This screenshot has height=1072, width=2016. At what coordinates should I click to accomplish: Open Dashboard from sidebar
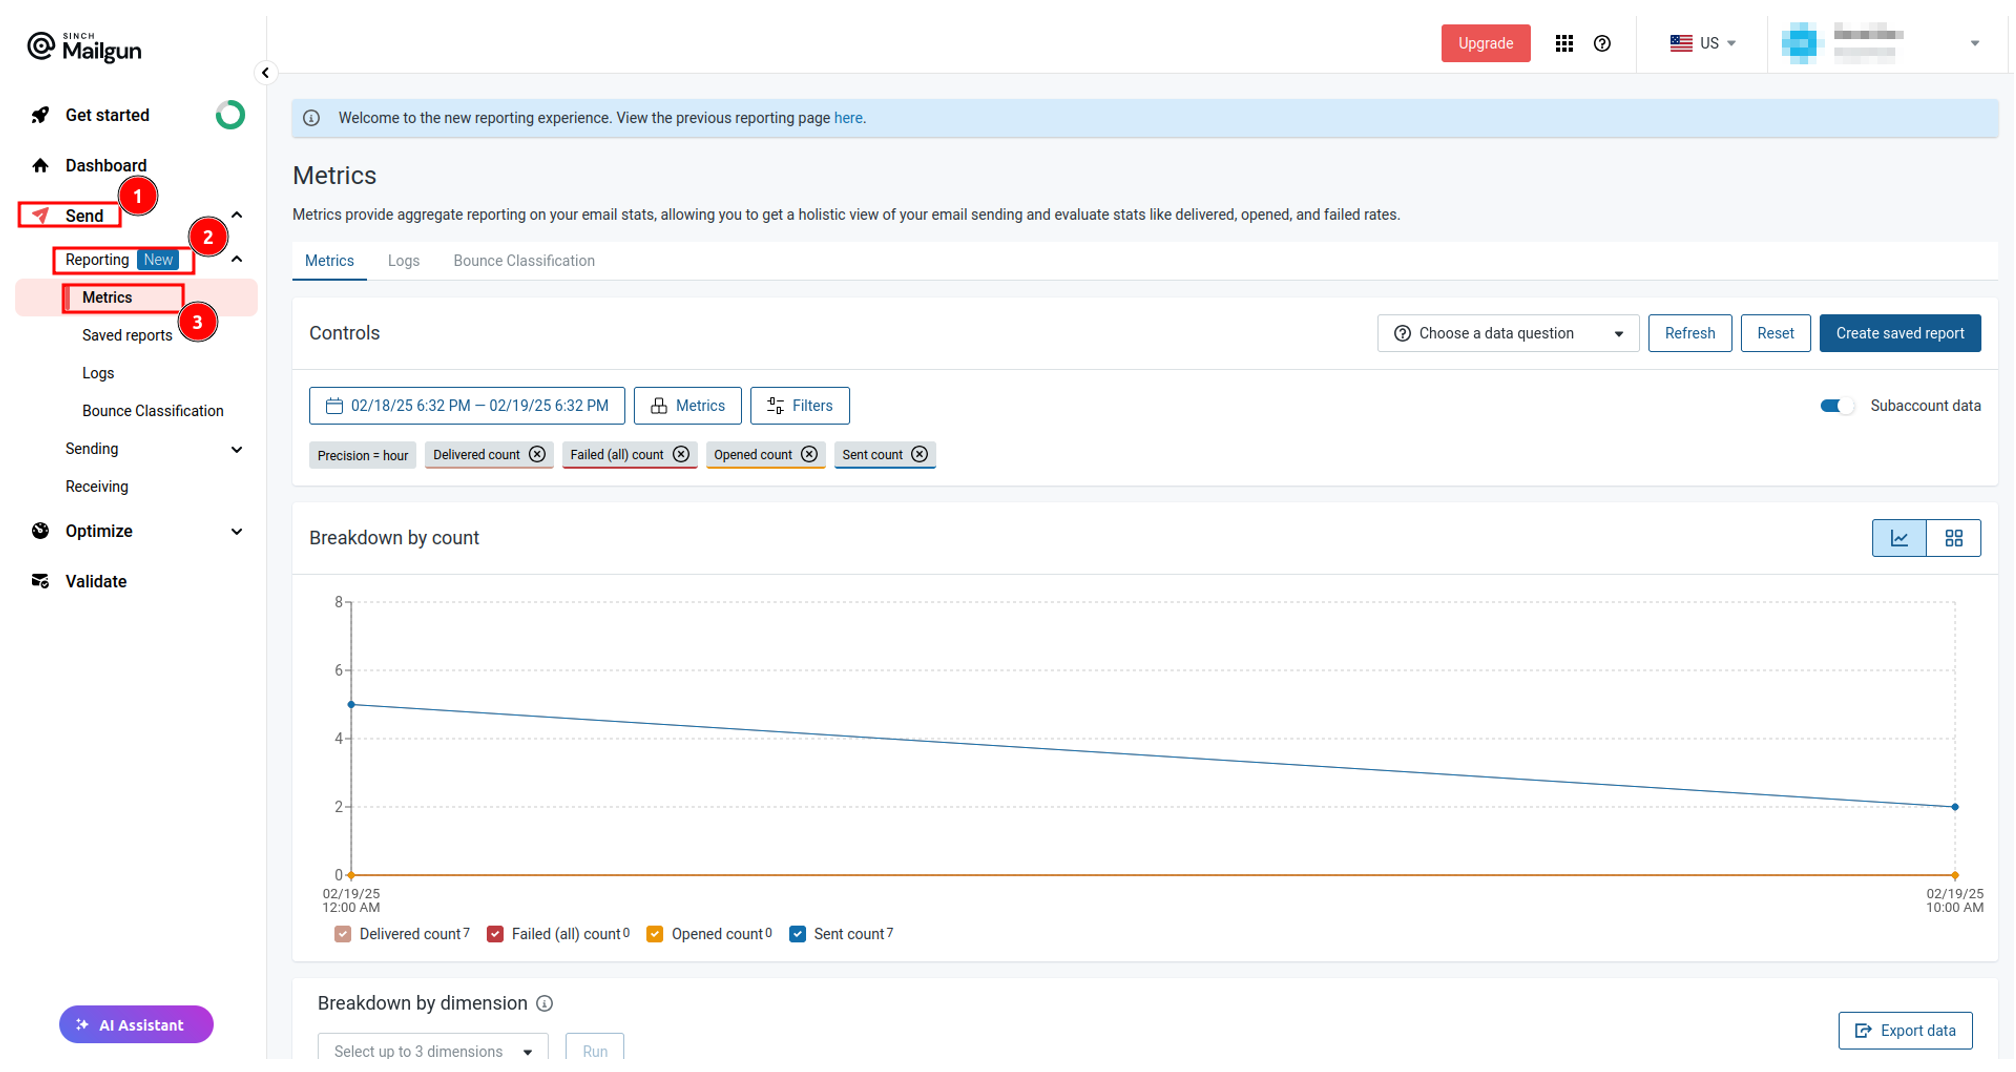point(106,165)
